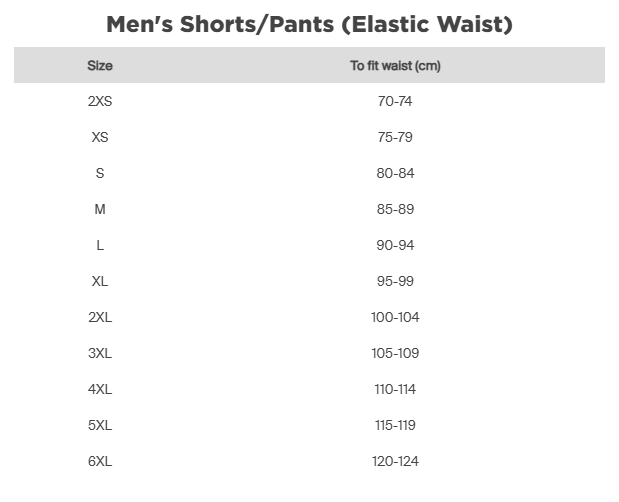
Task: Click the Size column header
Action: click(x=100, y=66)
